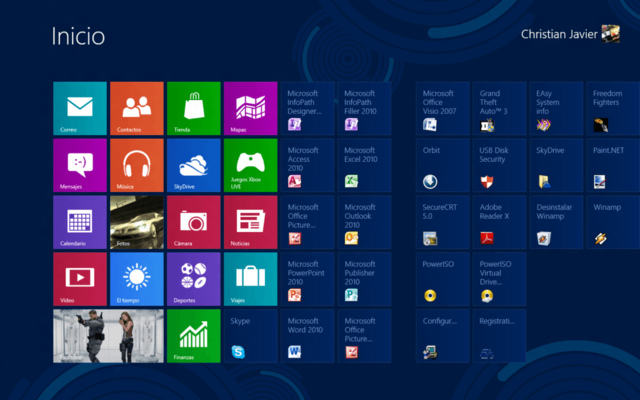Open the SkyDrive tile with cloud icon
This screenshot has height=400, width=640.
pyautogui.click(x=193, y=165)
